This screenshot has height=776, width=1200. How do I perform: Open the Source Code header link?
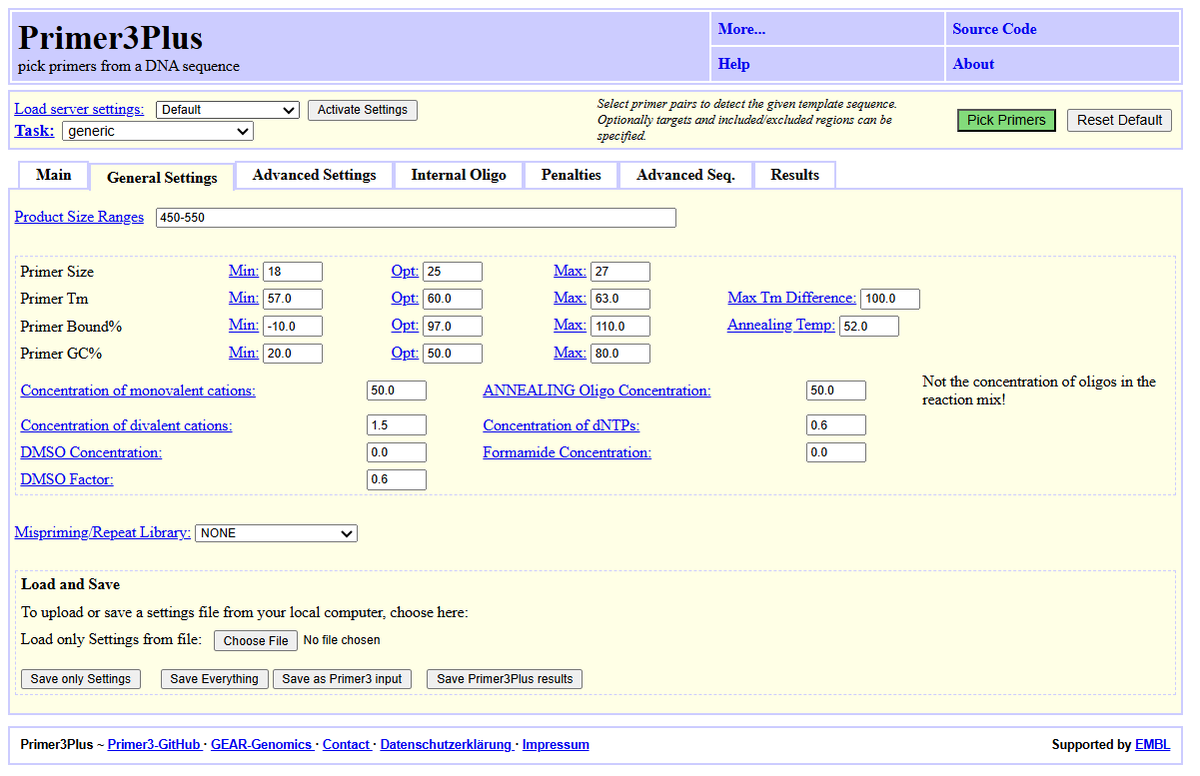(994, 29)
